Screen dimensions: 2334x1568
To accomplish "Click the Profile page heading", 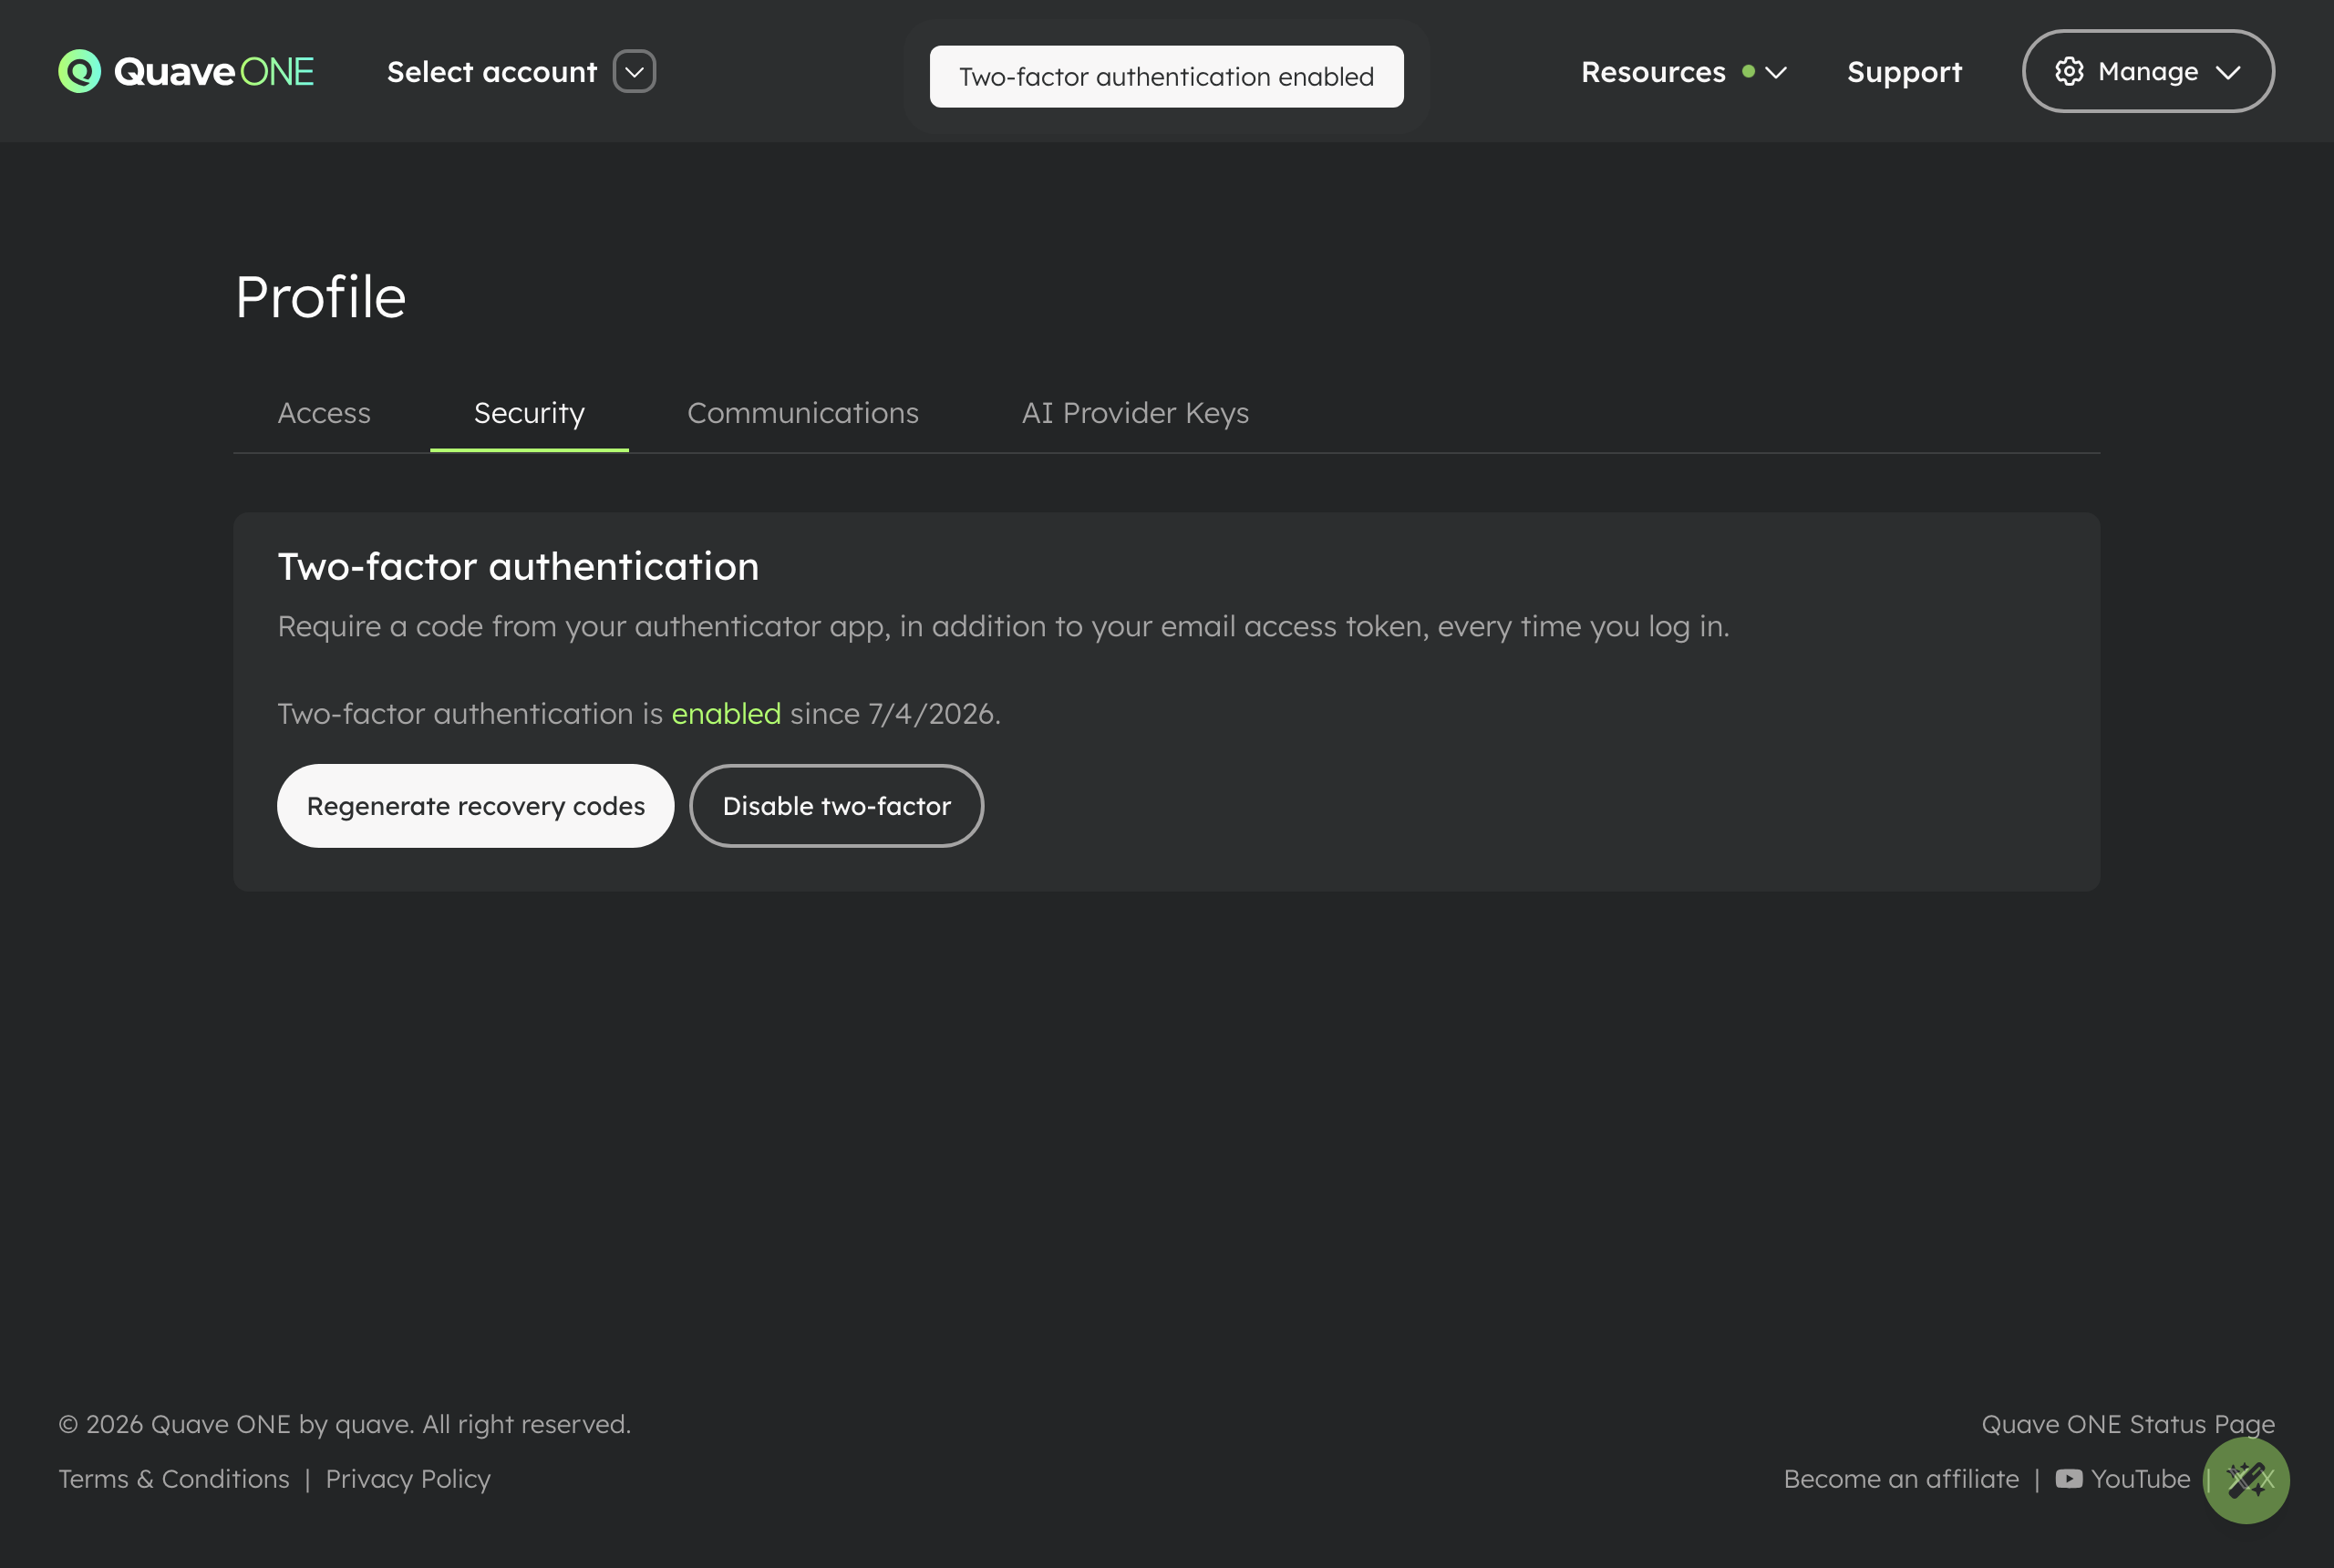I will pos(320,297).
